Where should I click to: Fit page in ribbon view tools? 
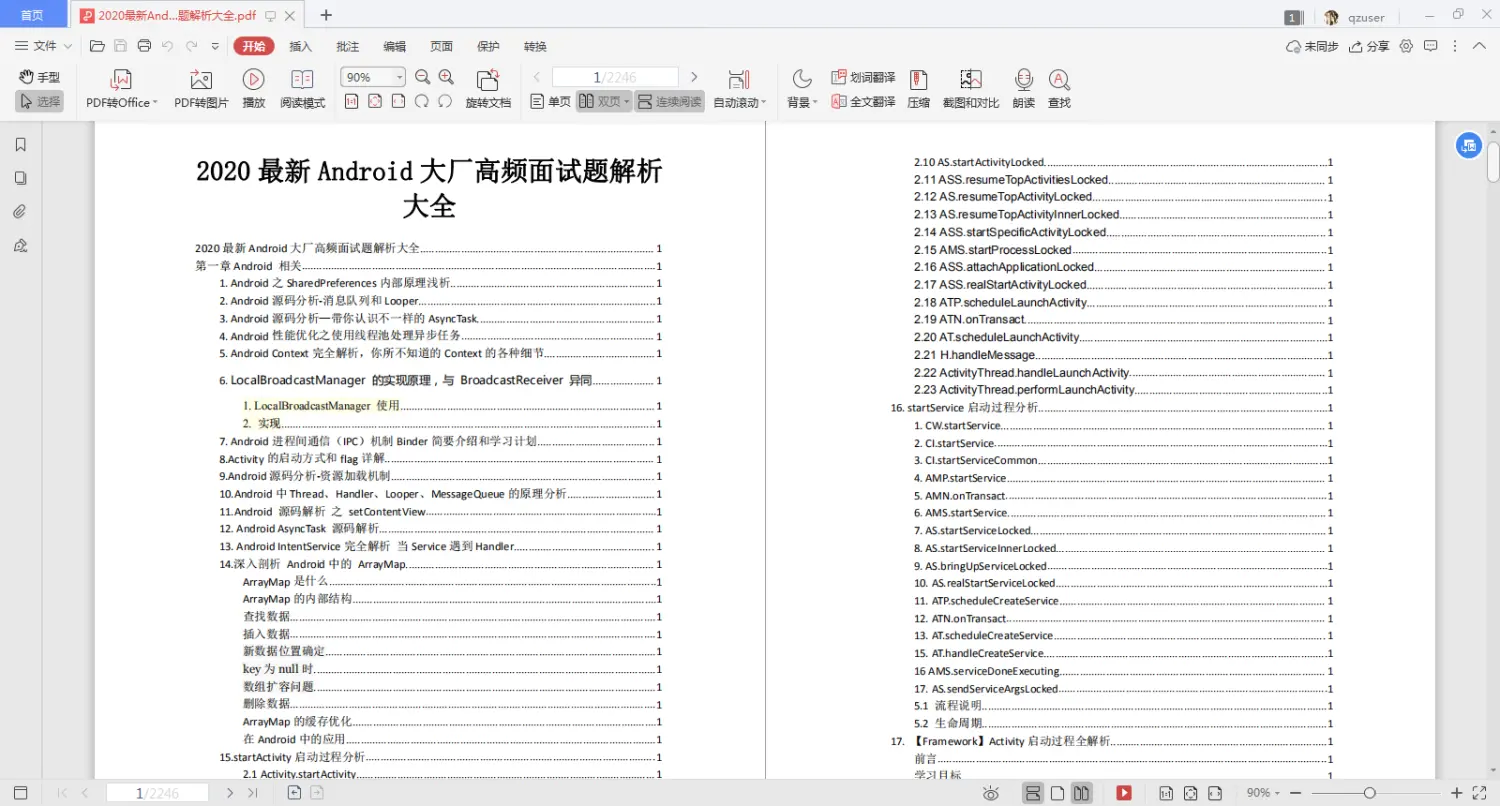tap(375, 101)
